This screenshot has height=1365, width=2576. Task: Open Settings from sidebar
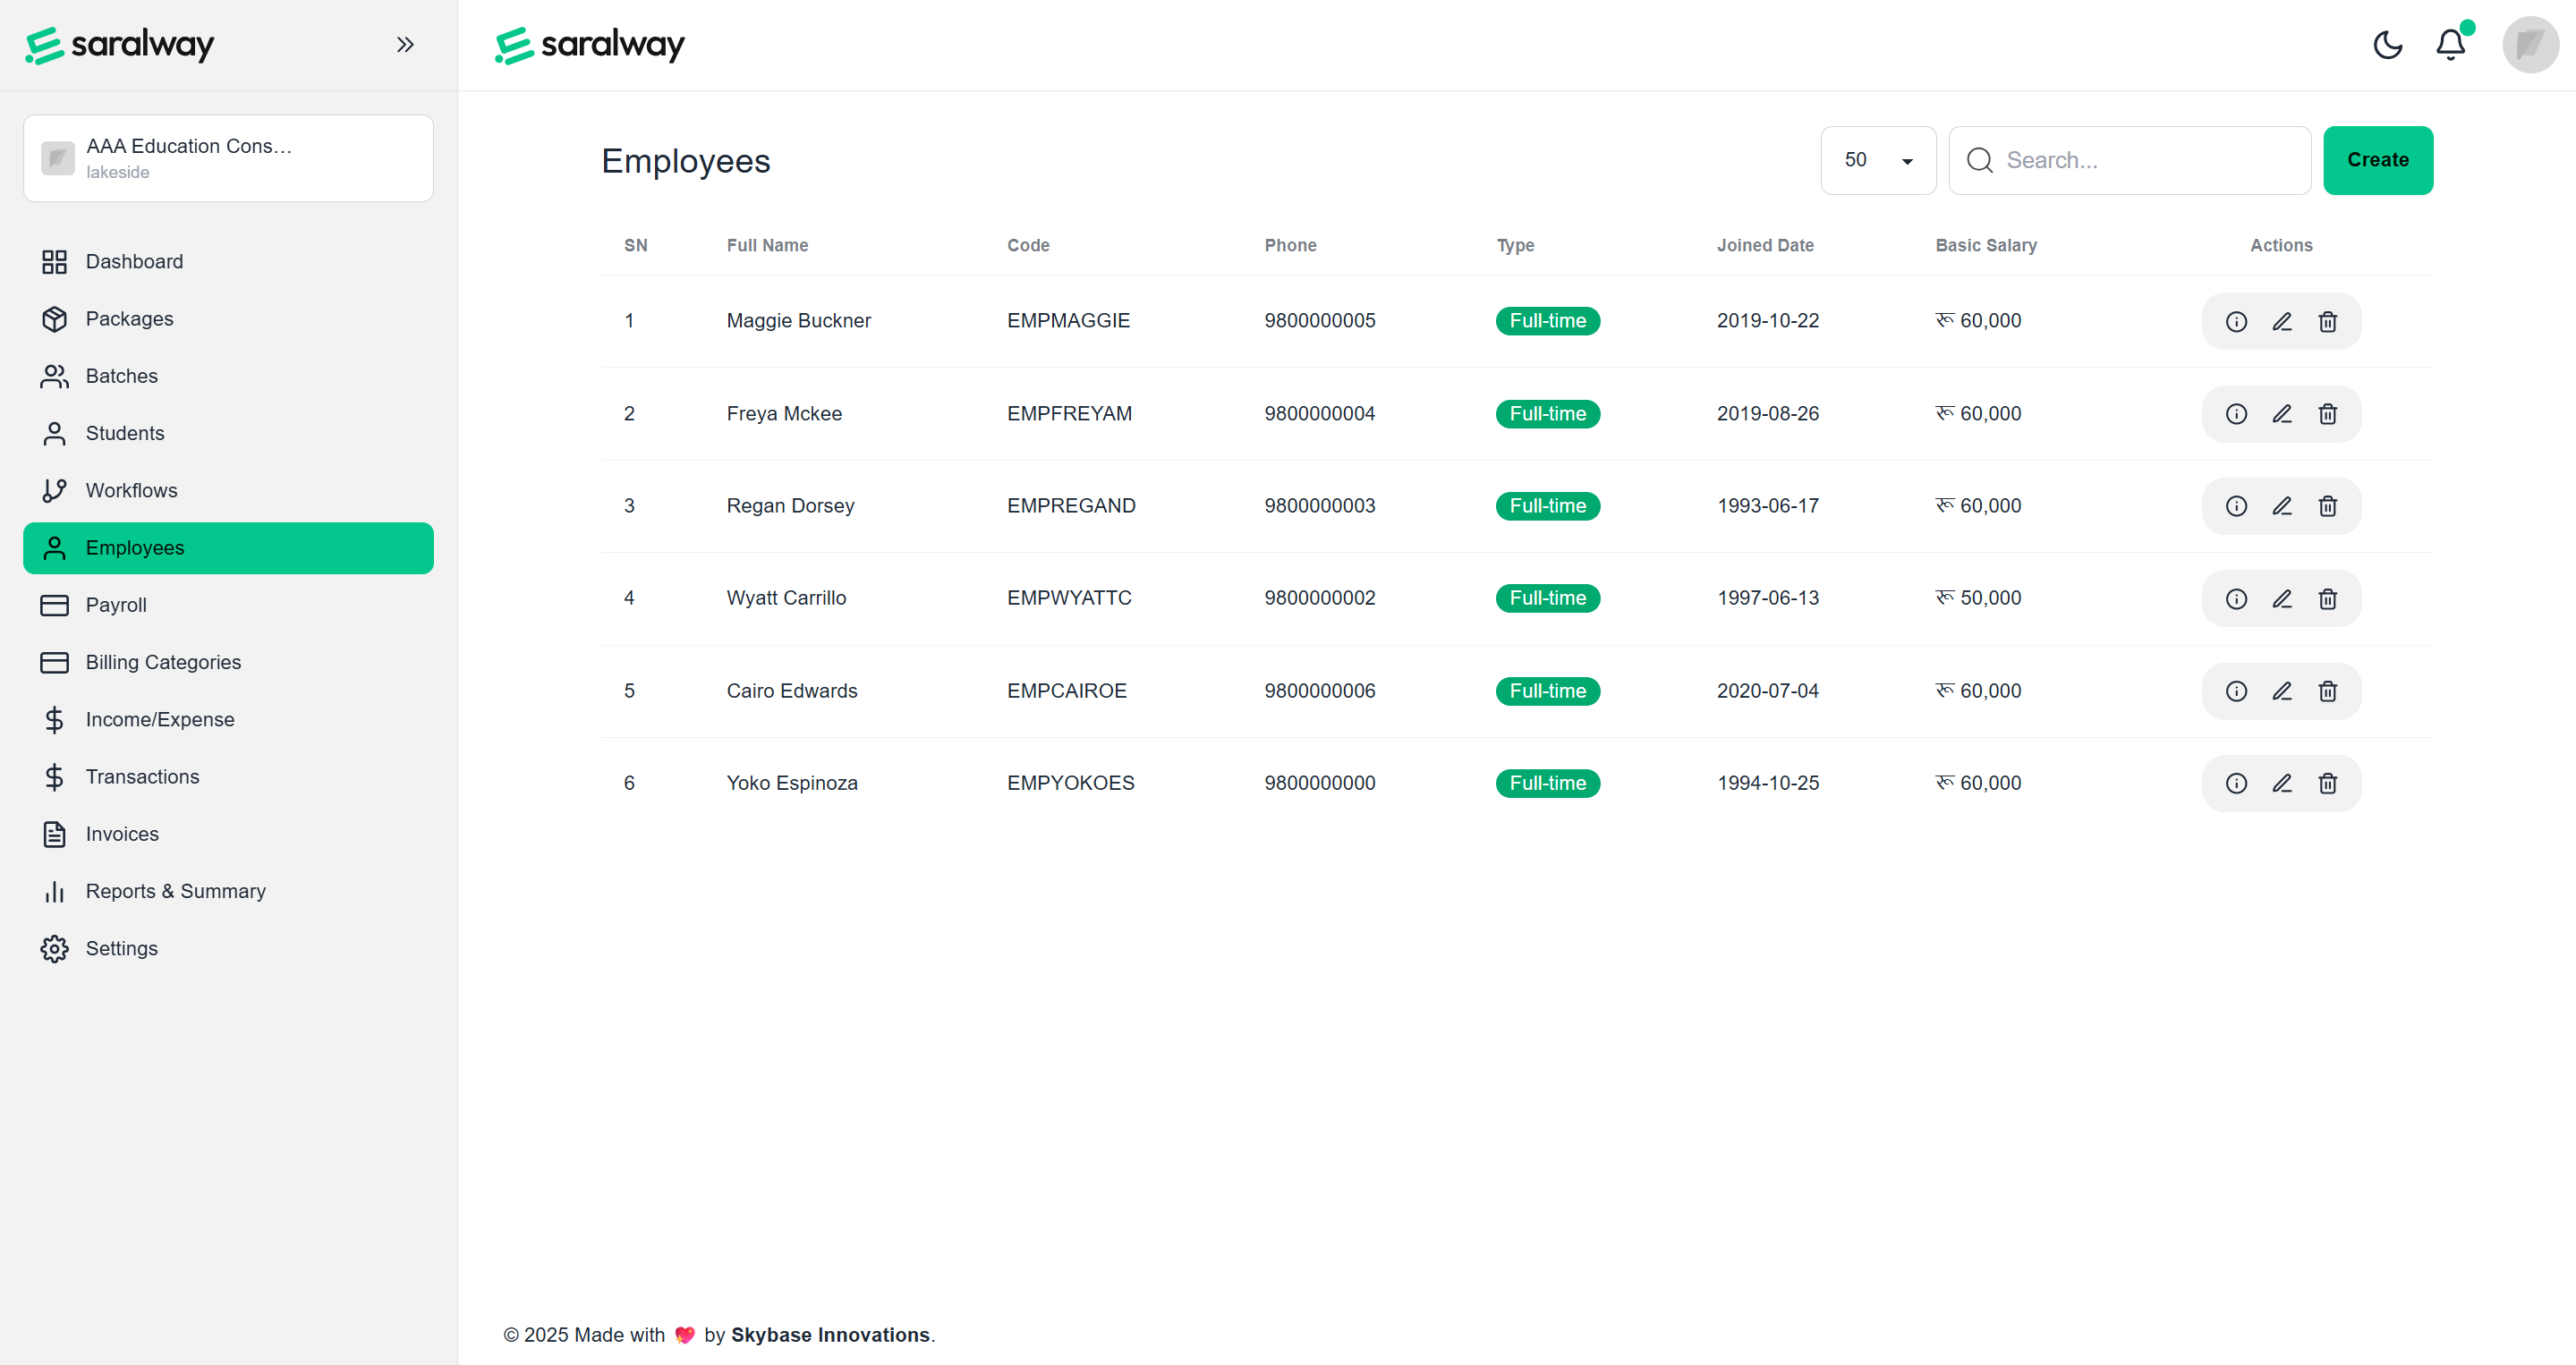(121, 948)
